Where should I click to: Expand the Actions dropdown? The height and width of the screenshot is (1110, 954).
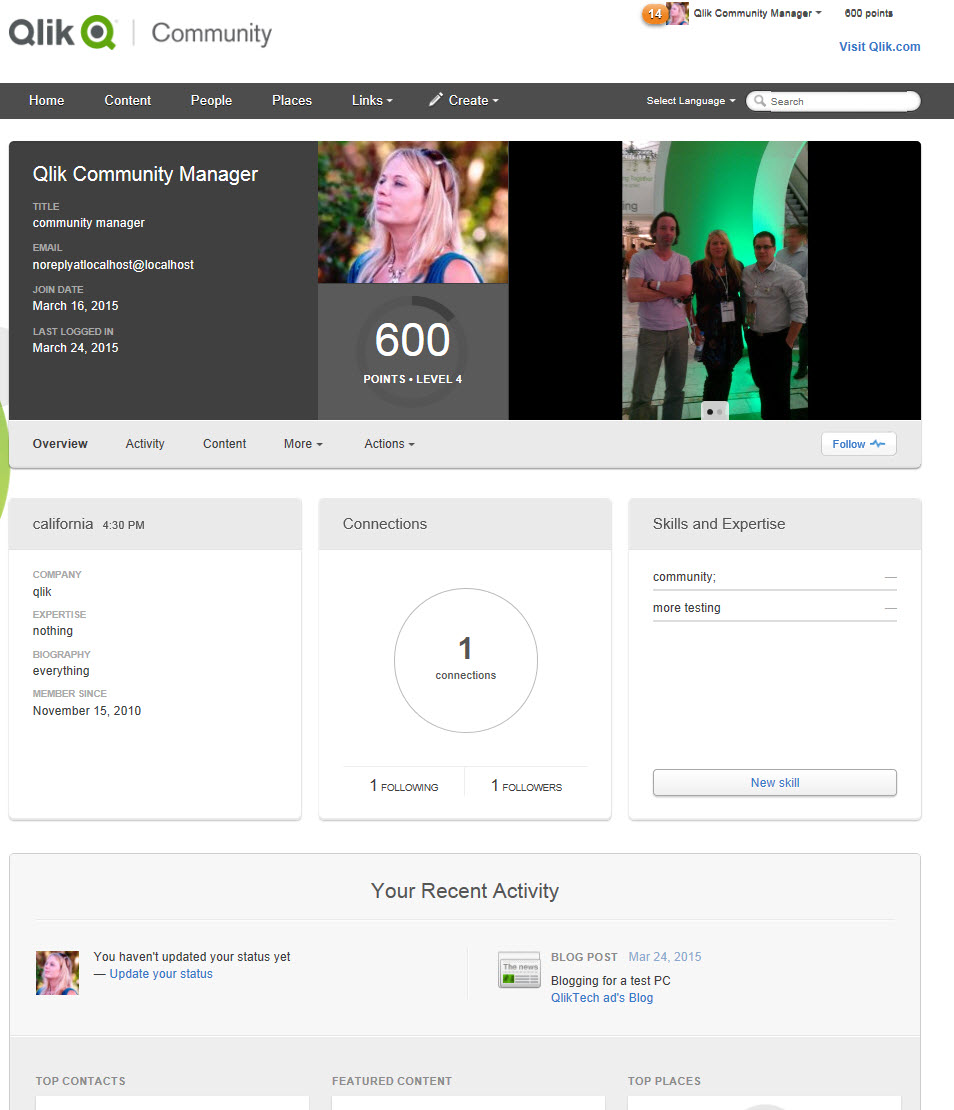coord(389,444)
